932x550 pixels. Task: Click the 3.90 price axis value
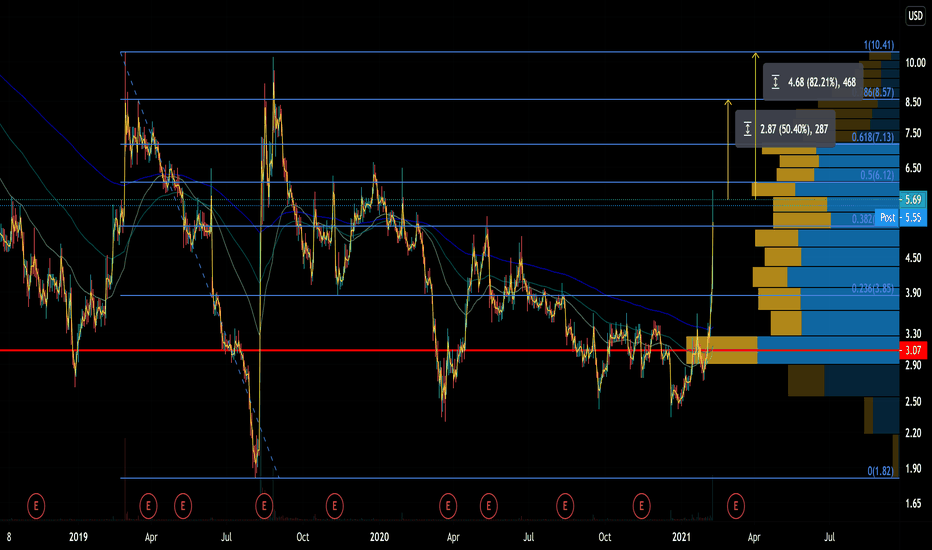pos(914,293)
